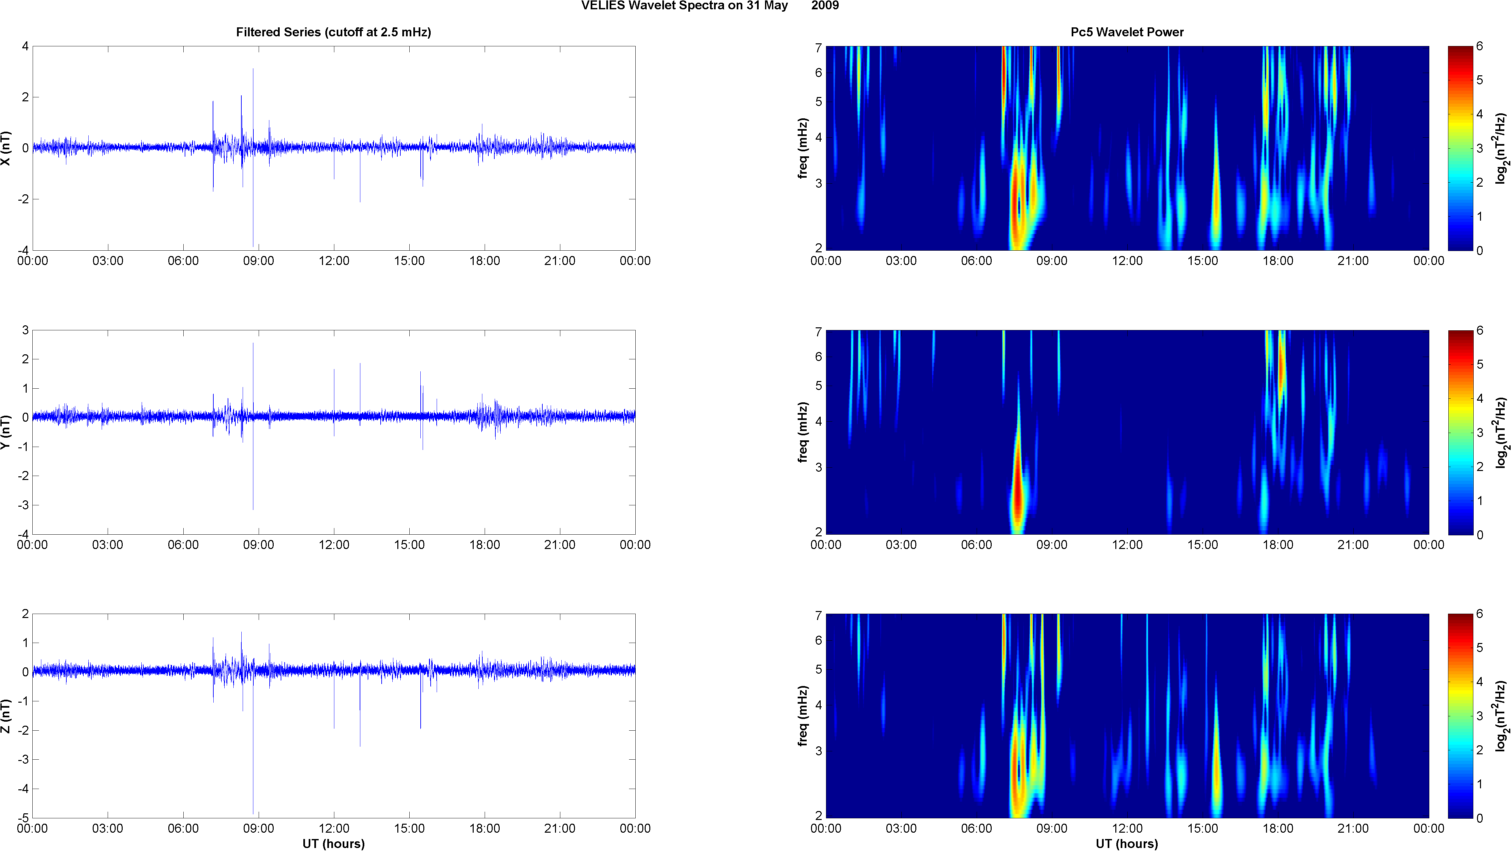Select 'freq (mHz)' label of the middle spectrogram

pyautogui.click(x=803, y=432)
